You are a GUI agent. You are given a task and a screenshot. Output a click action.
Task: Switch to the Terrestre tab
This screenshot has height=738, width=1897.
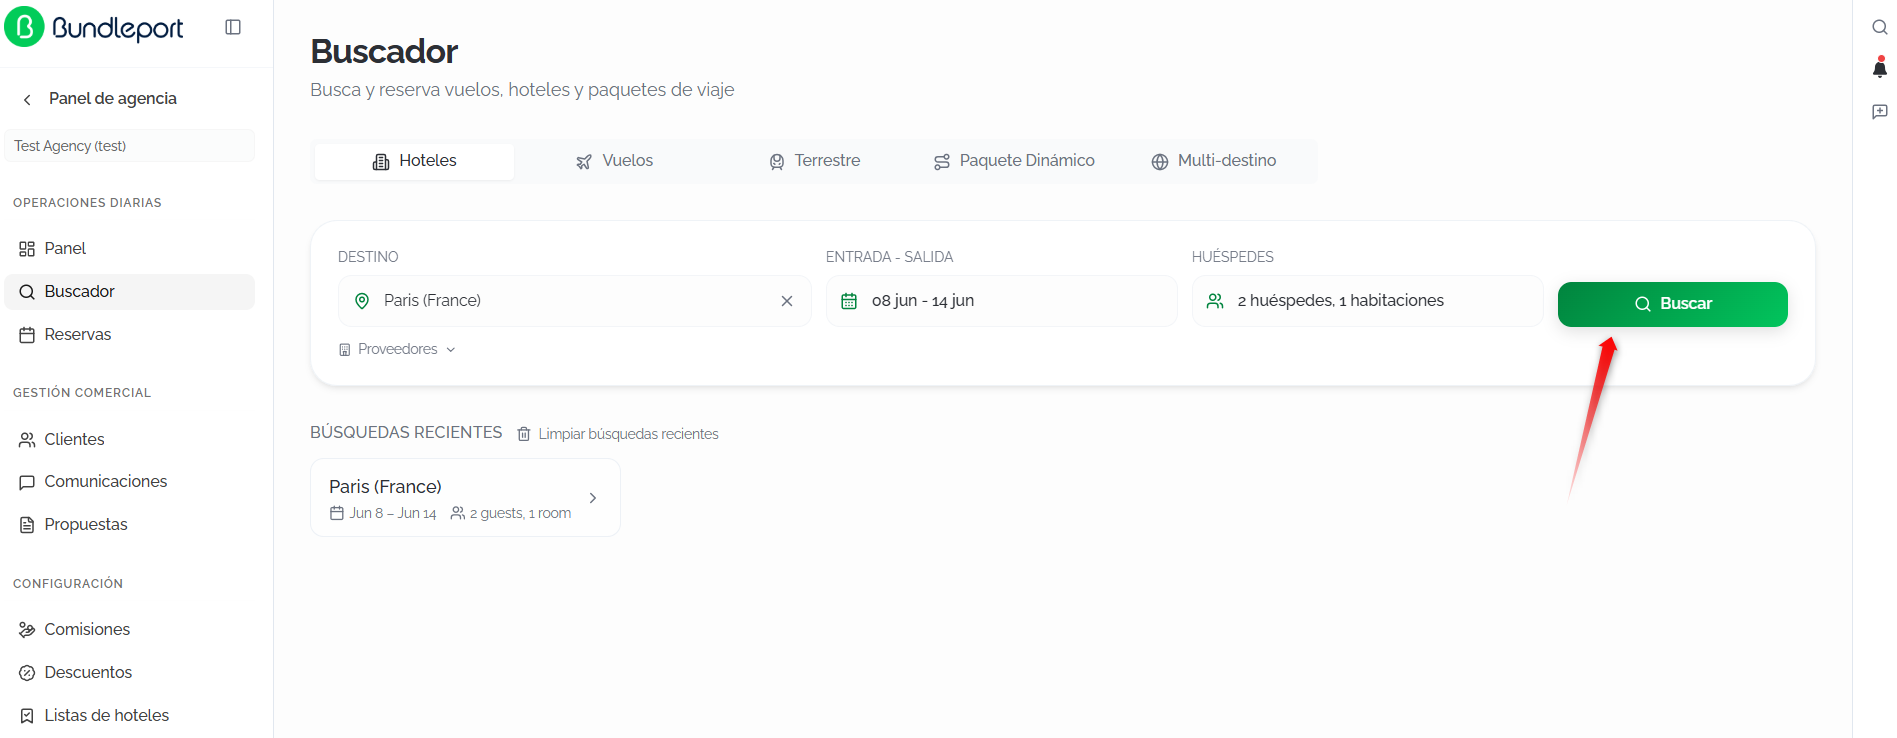tap(814, 161)
